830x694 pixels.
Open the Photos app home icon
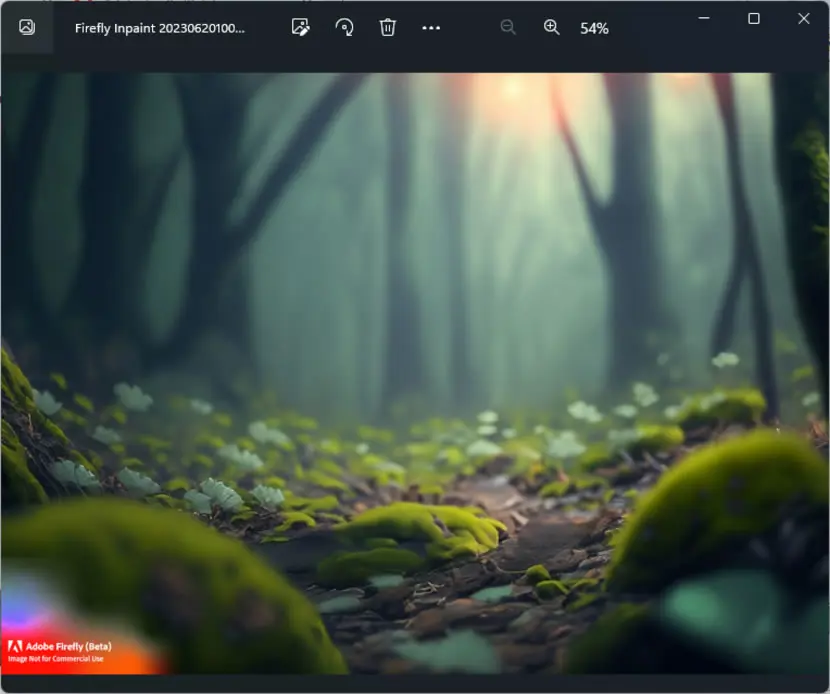[x=27, y=27]
